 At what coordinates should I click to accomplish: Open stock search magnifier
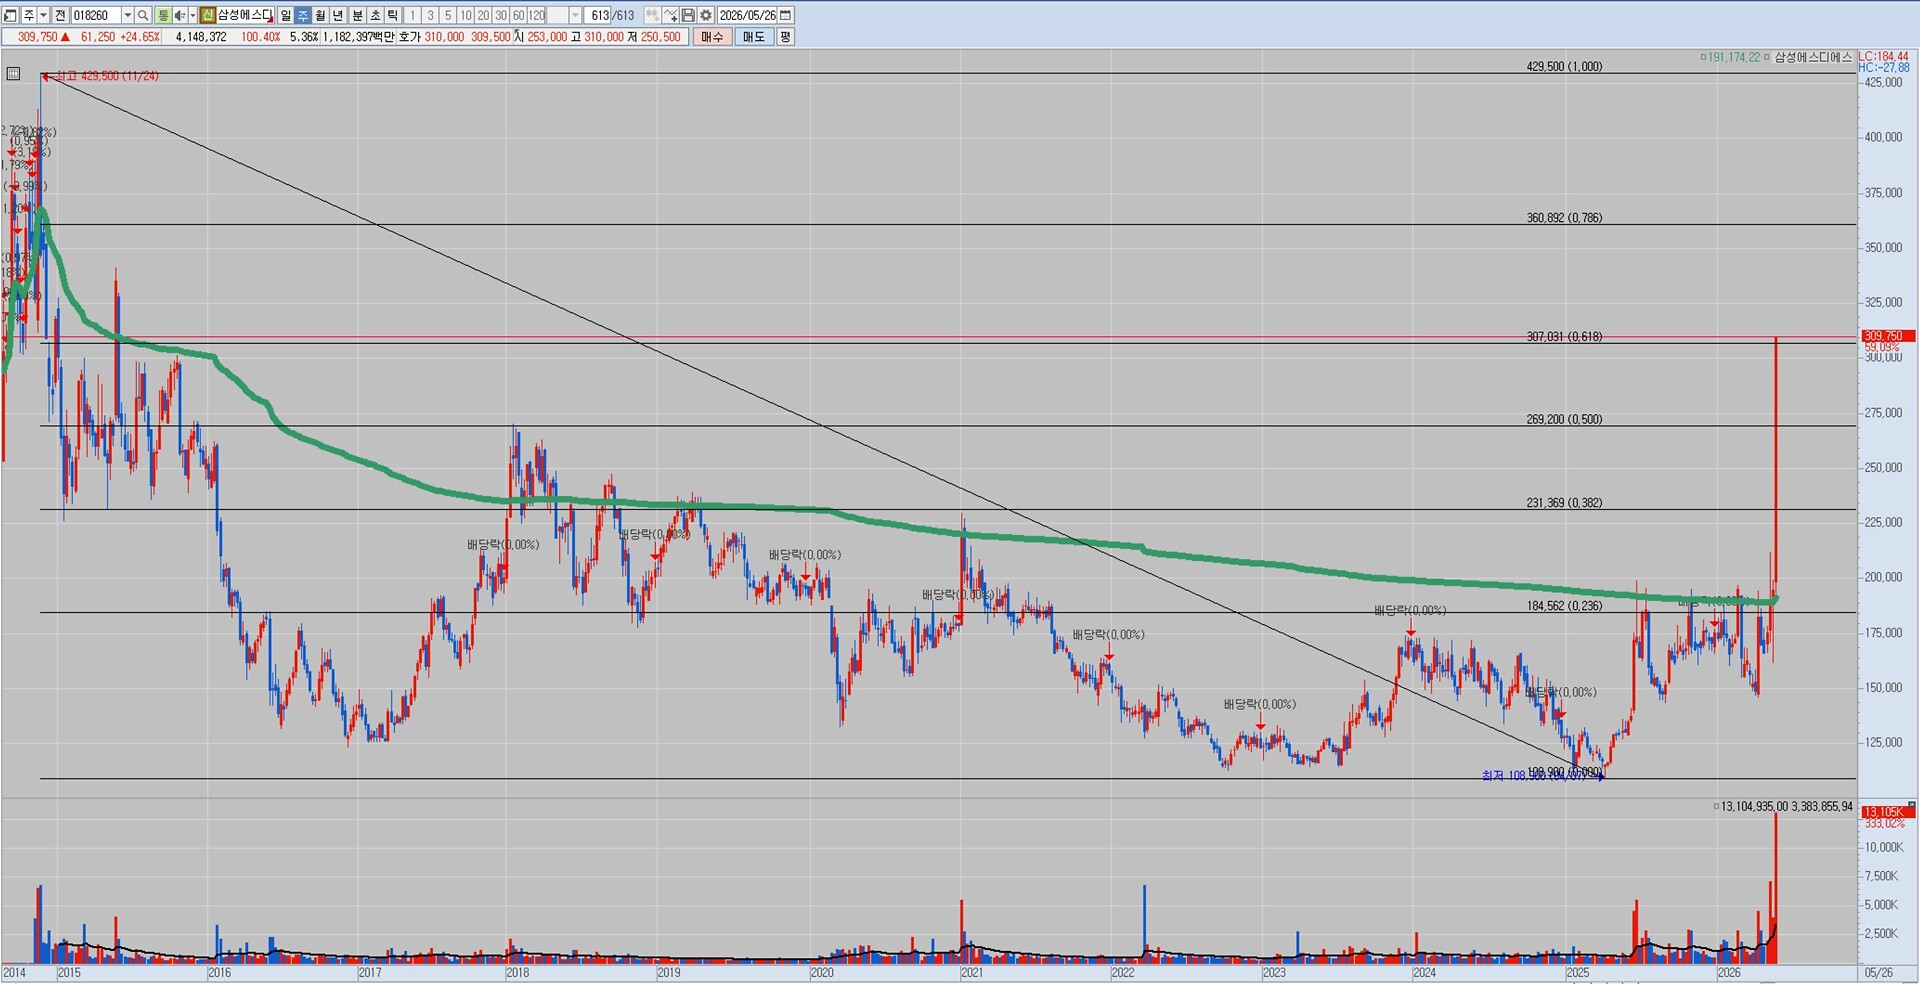click(x=143, y=15)
